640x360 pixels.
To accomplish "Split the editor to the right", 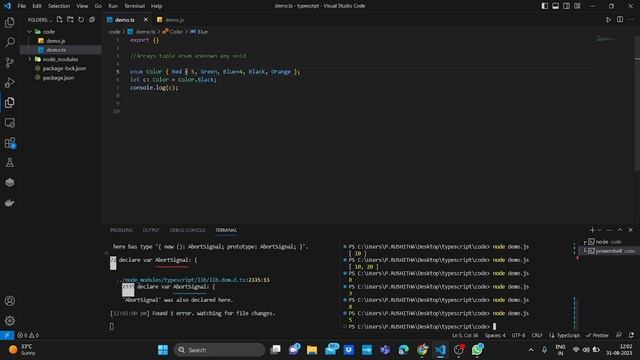I will [620, 20].
